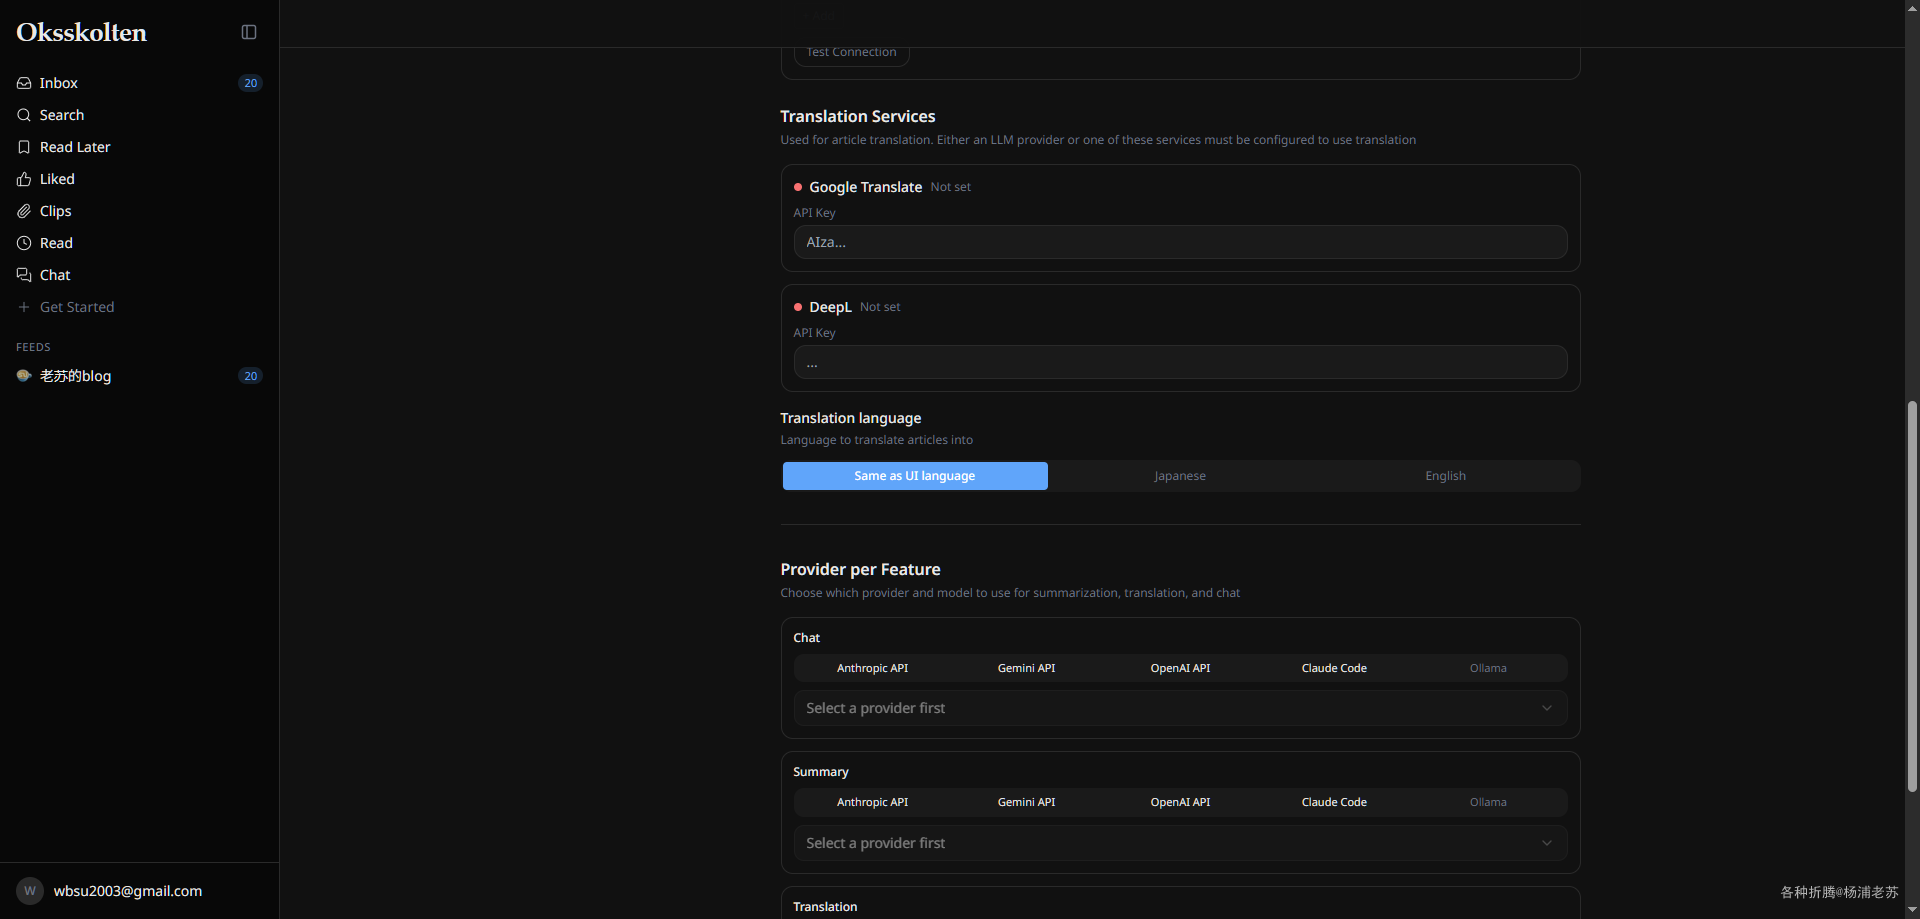The image size is (1920, 919).
Task: Click the Inbox unread badge 20
Action: pos(250,83)
